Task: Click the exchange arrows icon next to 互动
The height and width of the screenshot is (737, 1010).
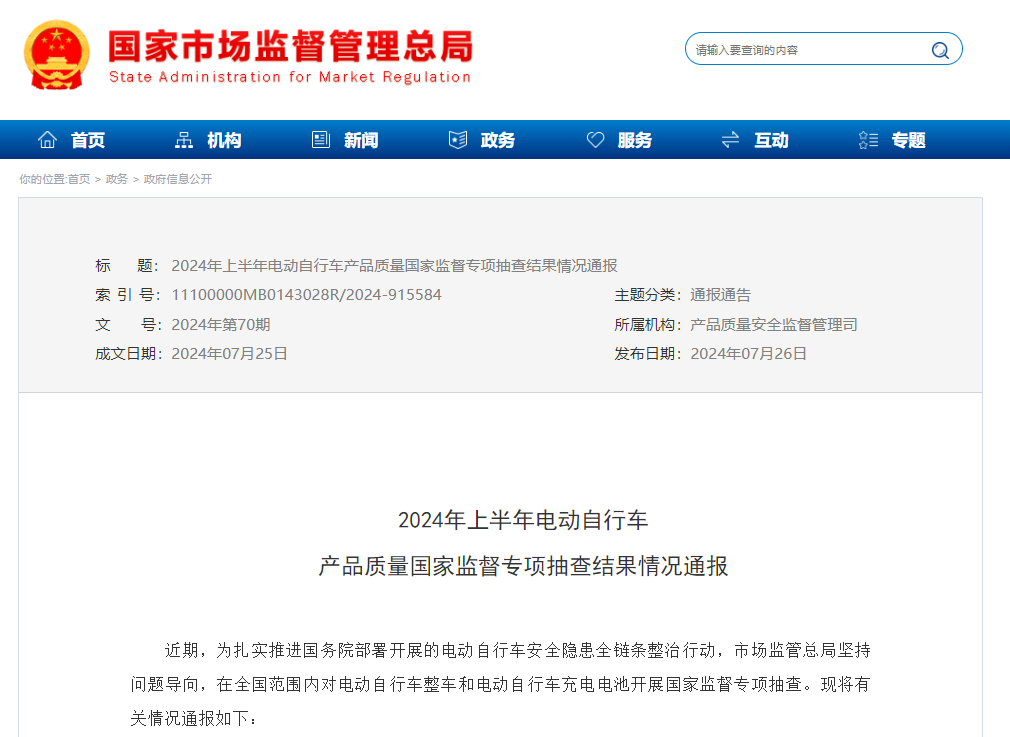Action: point(729,139)
